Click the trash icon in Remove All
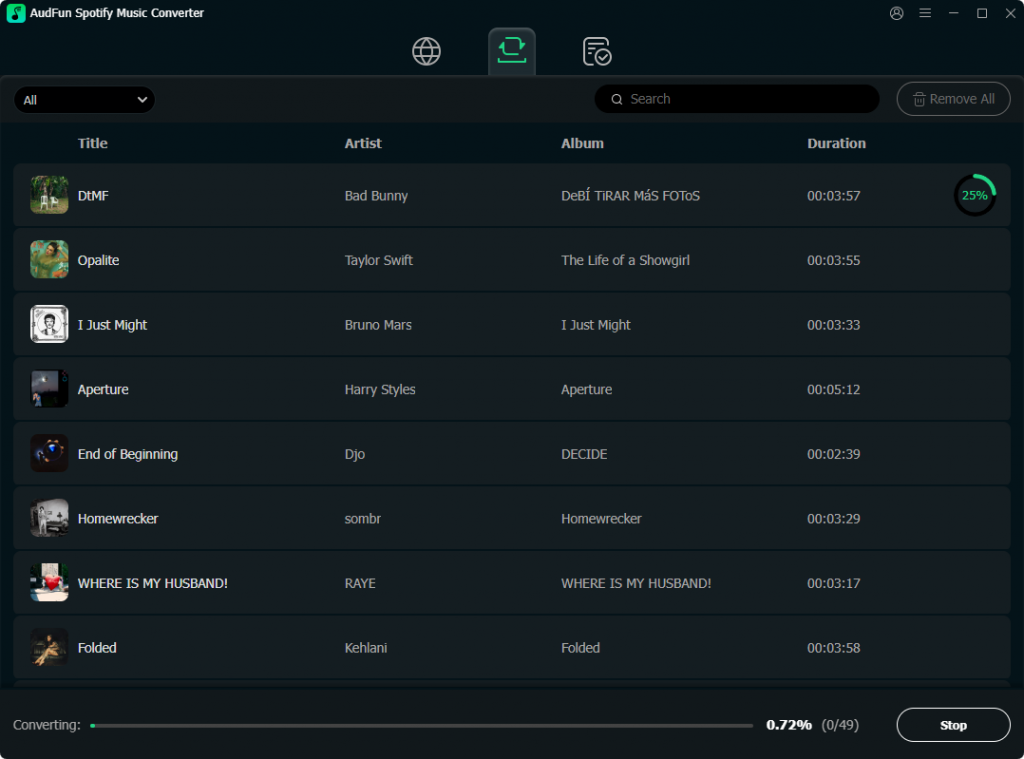Image resolution: width=1024 pixels, height=759 pixels. (x=919, y=99)
